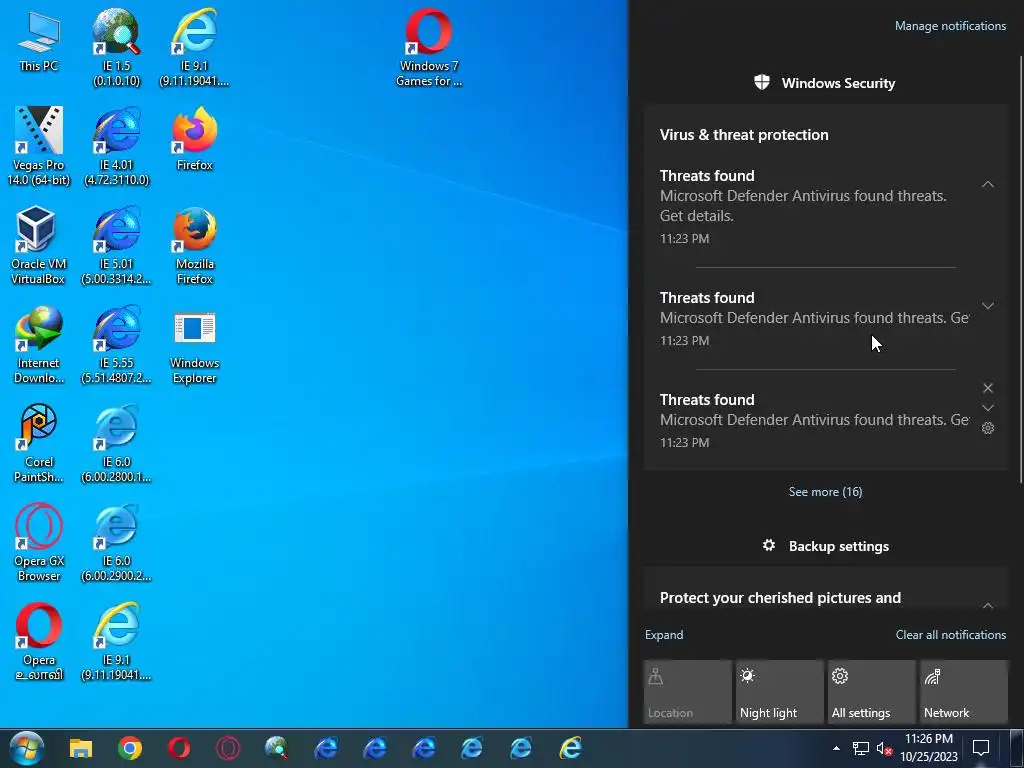Open the expanded Threats found notification with Get details
Screen dimensions: 1024x768
tap(825, 207)
